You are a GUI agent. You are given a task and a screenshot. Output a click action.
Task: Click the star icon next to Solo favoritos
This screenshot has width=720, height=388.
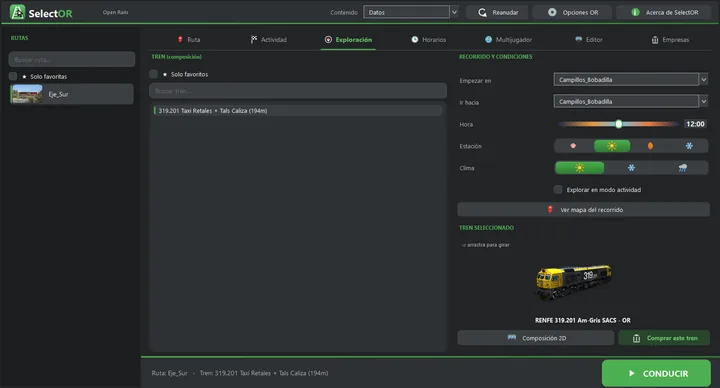[x=165, y=74]
